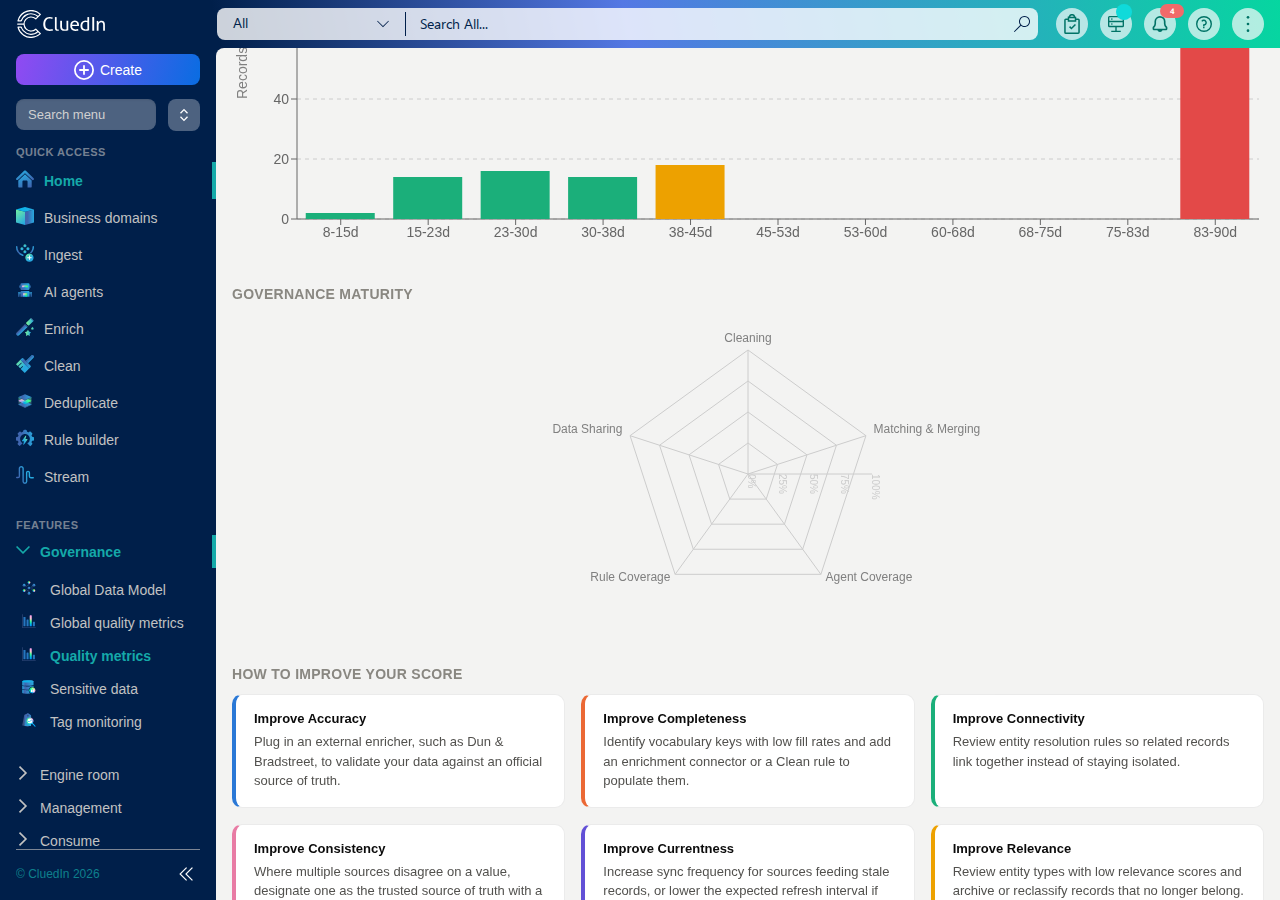
Task: Click the plus icon in Create
Action: (84, 70)
